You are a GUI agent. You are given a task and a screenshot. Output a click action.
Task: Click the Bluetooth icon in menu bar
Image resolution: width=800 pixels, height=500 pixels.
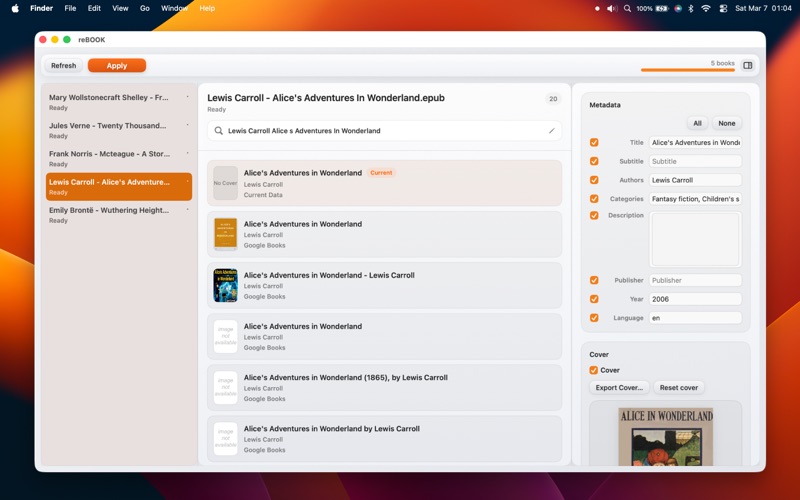[x=691, y=8]
